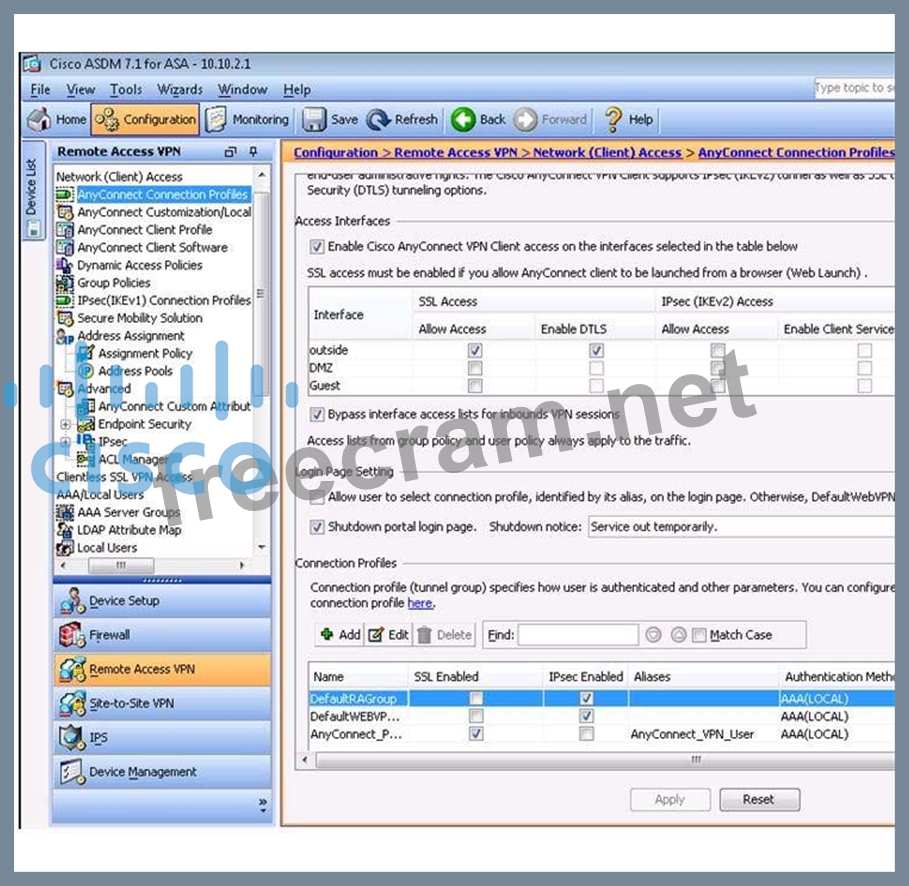Viewport: 909px width, 886px height.
Task: Open Help via question mark icon
Action: point(612,119)
